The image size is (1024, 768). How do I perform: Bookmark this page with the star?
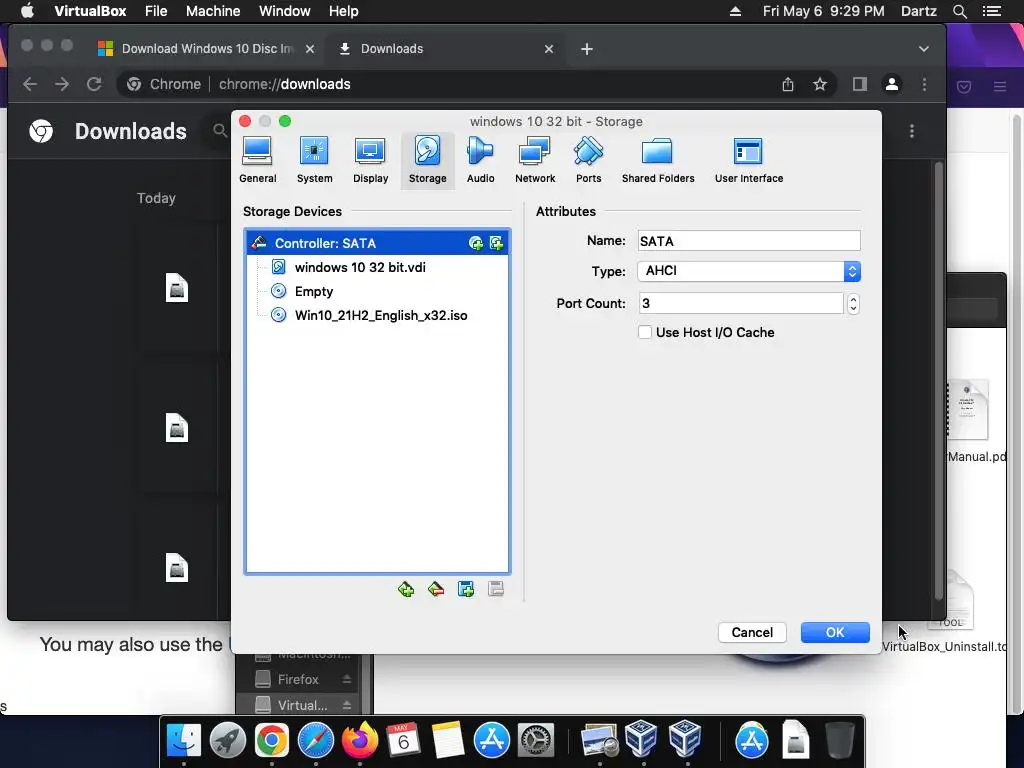tap(820, 84)
